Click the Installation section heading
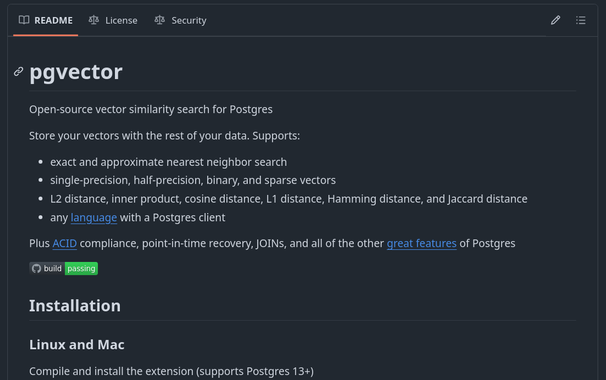Screen dimensions: 606x380 tap(75, 306)
